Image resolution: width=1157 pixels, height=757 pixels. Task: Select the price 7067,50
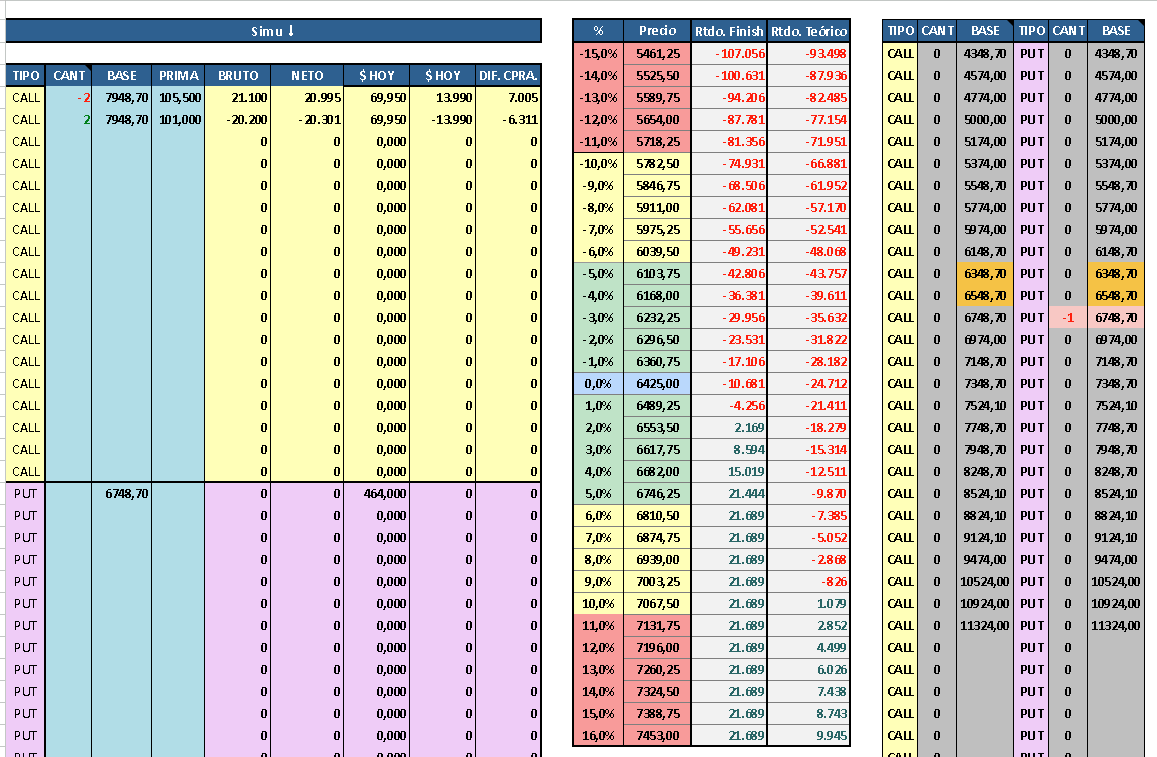tap(657, 604)
